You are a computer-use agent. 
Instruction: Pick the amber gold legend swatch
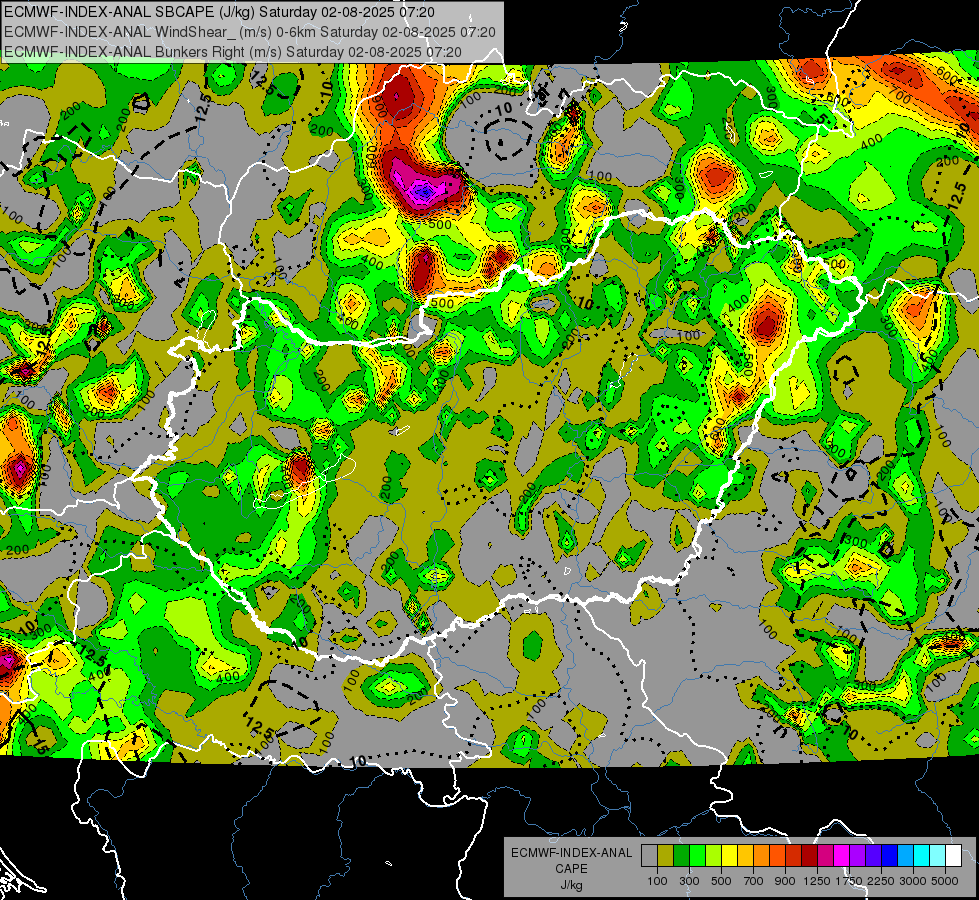(745, 855)
